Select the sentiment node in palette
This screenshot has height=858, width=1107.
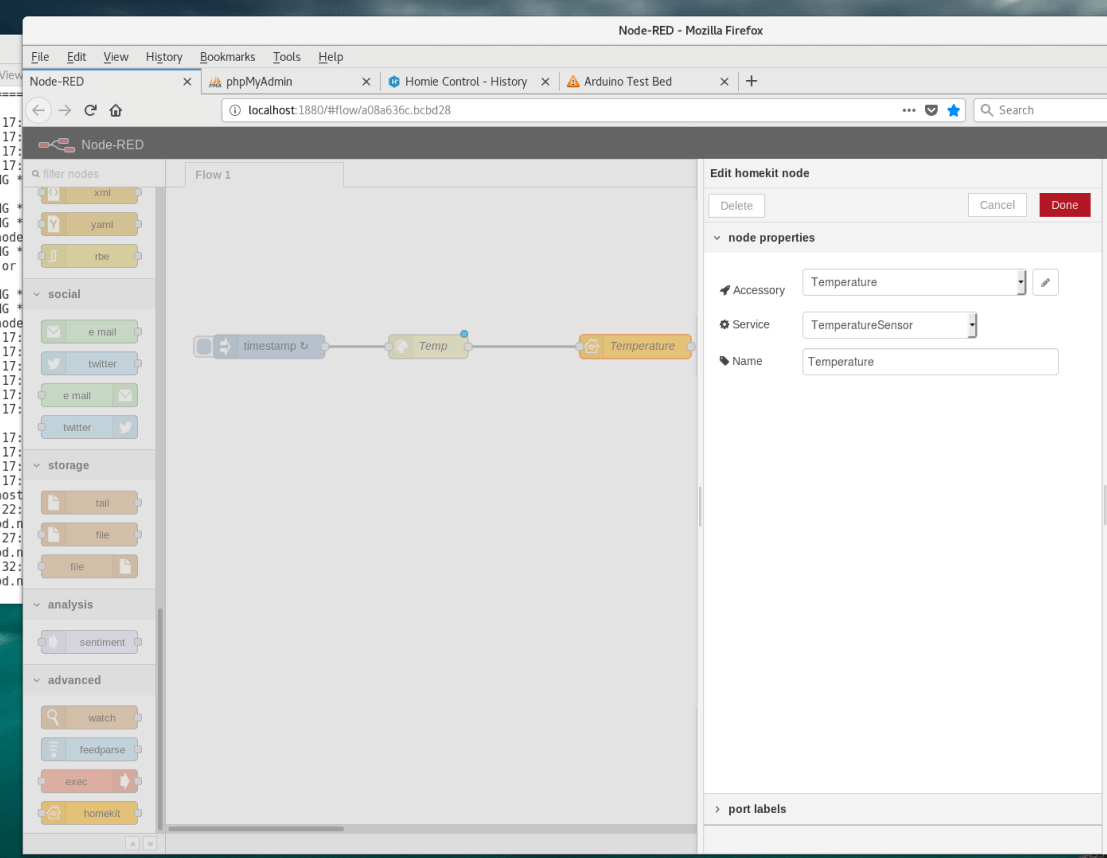point(90,643)
